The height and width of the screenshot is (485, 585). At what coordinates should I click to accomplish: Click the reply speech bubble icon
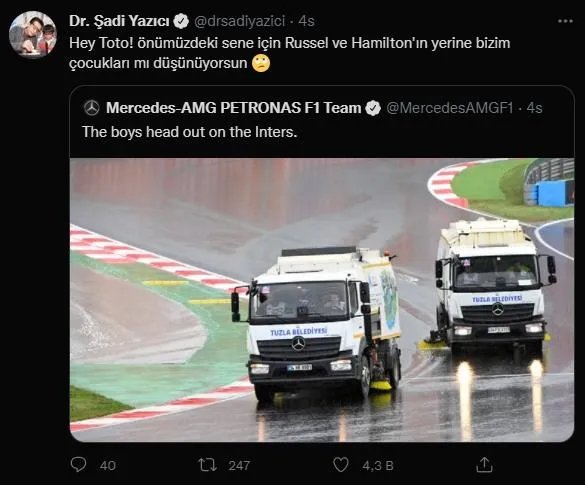(x=78, y=465)
